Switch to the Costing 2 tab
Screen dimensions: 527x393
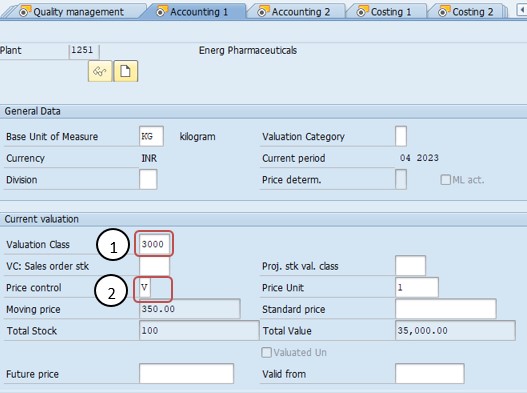coord(468,12)
